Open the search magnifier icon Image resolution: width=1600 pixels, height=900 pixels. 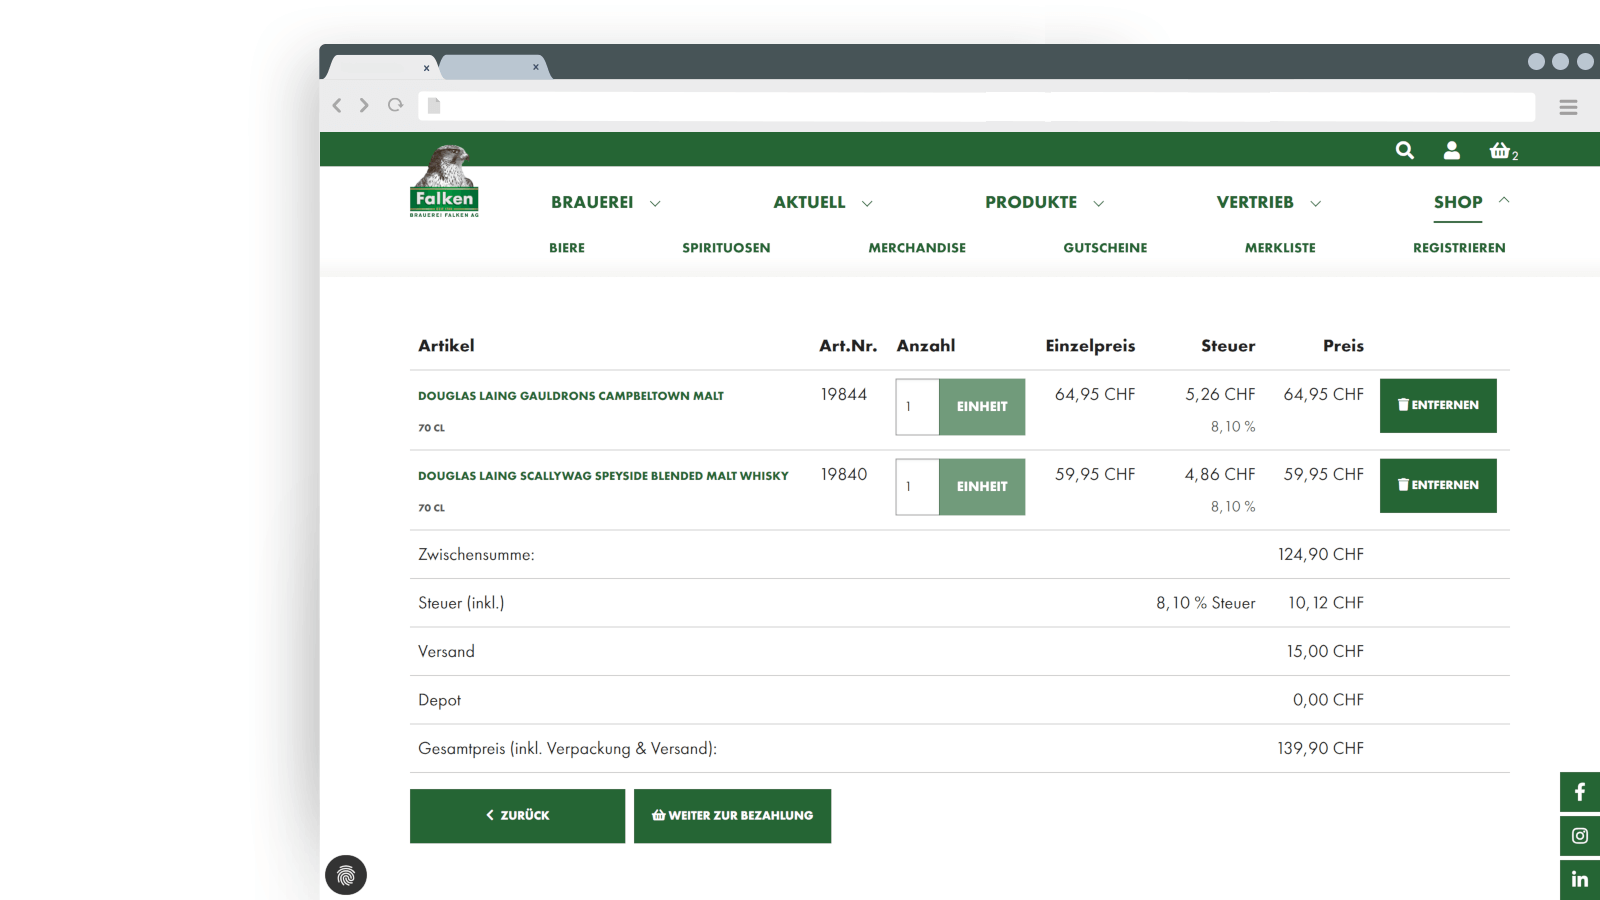click(x=1405, y=150)
